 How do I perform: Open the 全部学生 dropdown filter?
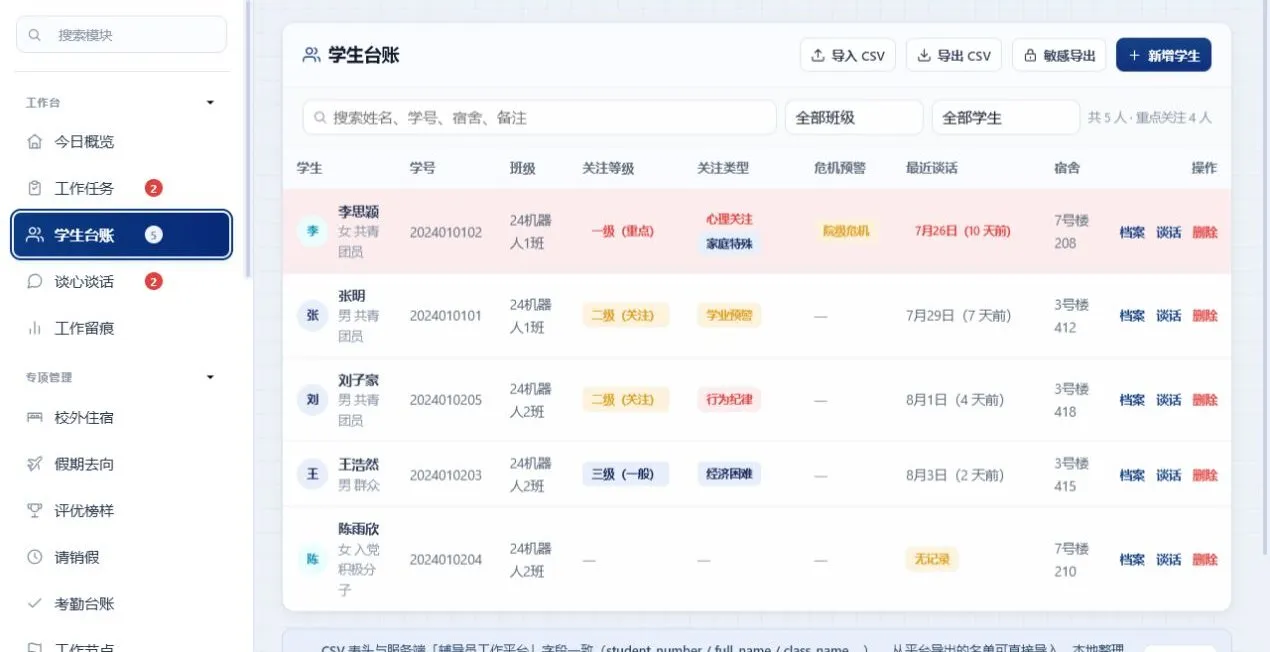pyautogui.click(x=1005, y=117)
